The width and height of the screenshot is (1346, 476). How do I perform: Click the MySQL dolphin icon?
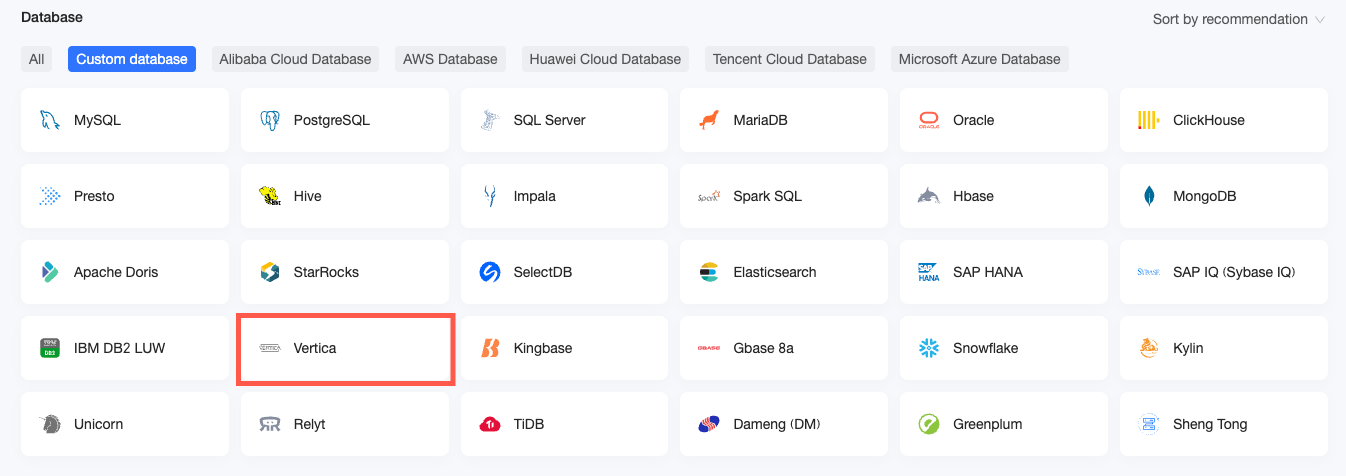[49, 120]
